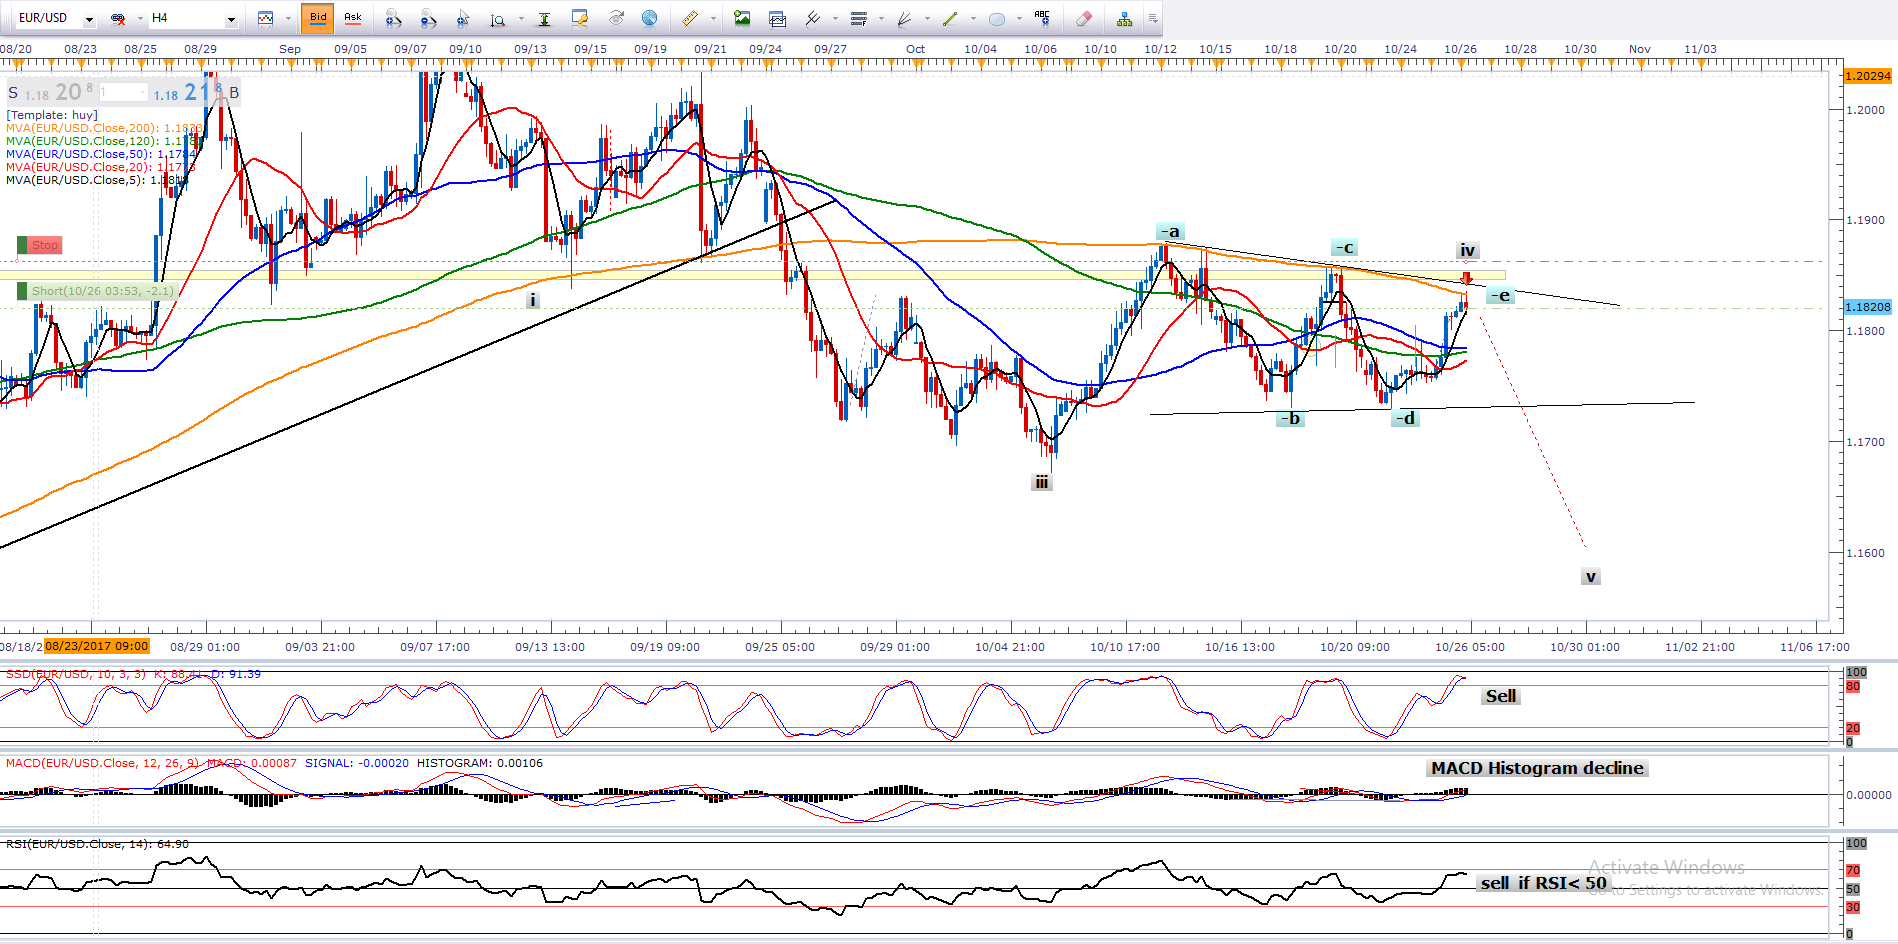The height and width of the screenshot is (944, 1898).
Task: Select the eraser tool in toolbar
Action: [x=1084, y=18]
